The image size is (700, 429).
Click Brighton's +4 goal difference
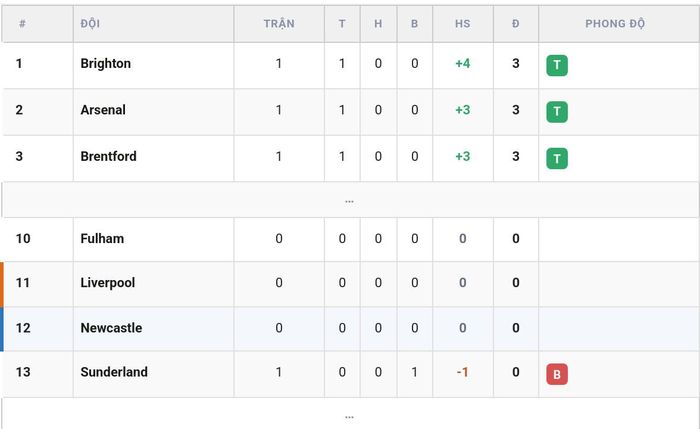(x=462, y=63)
